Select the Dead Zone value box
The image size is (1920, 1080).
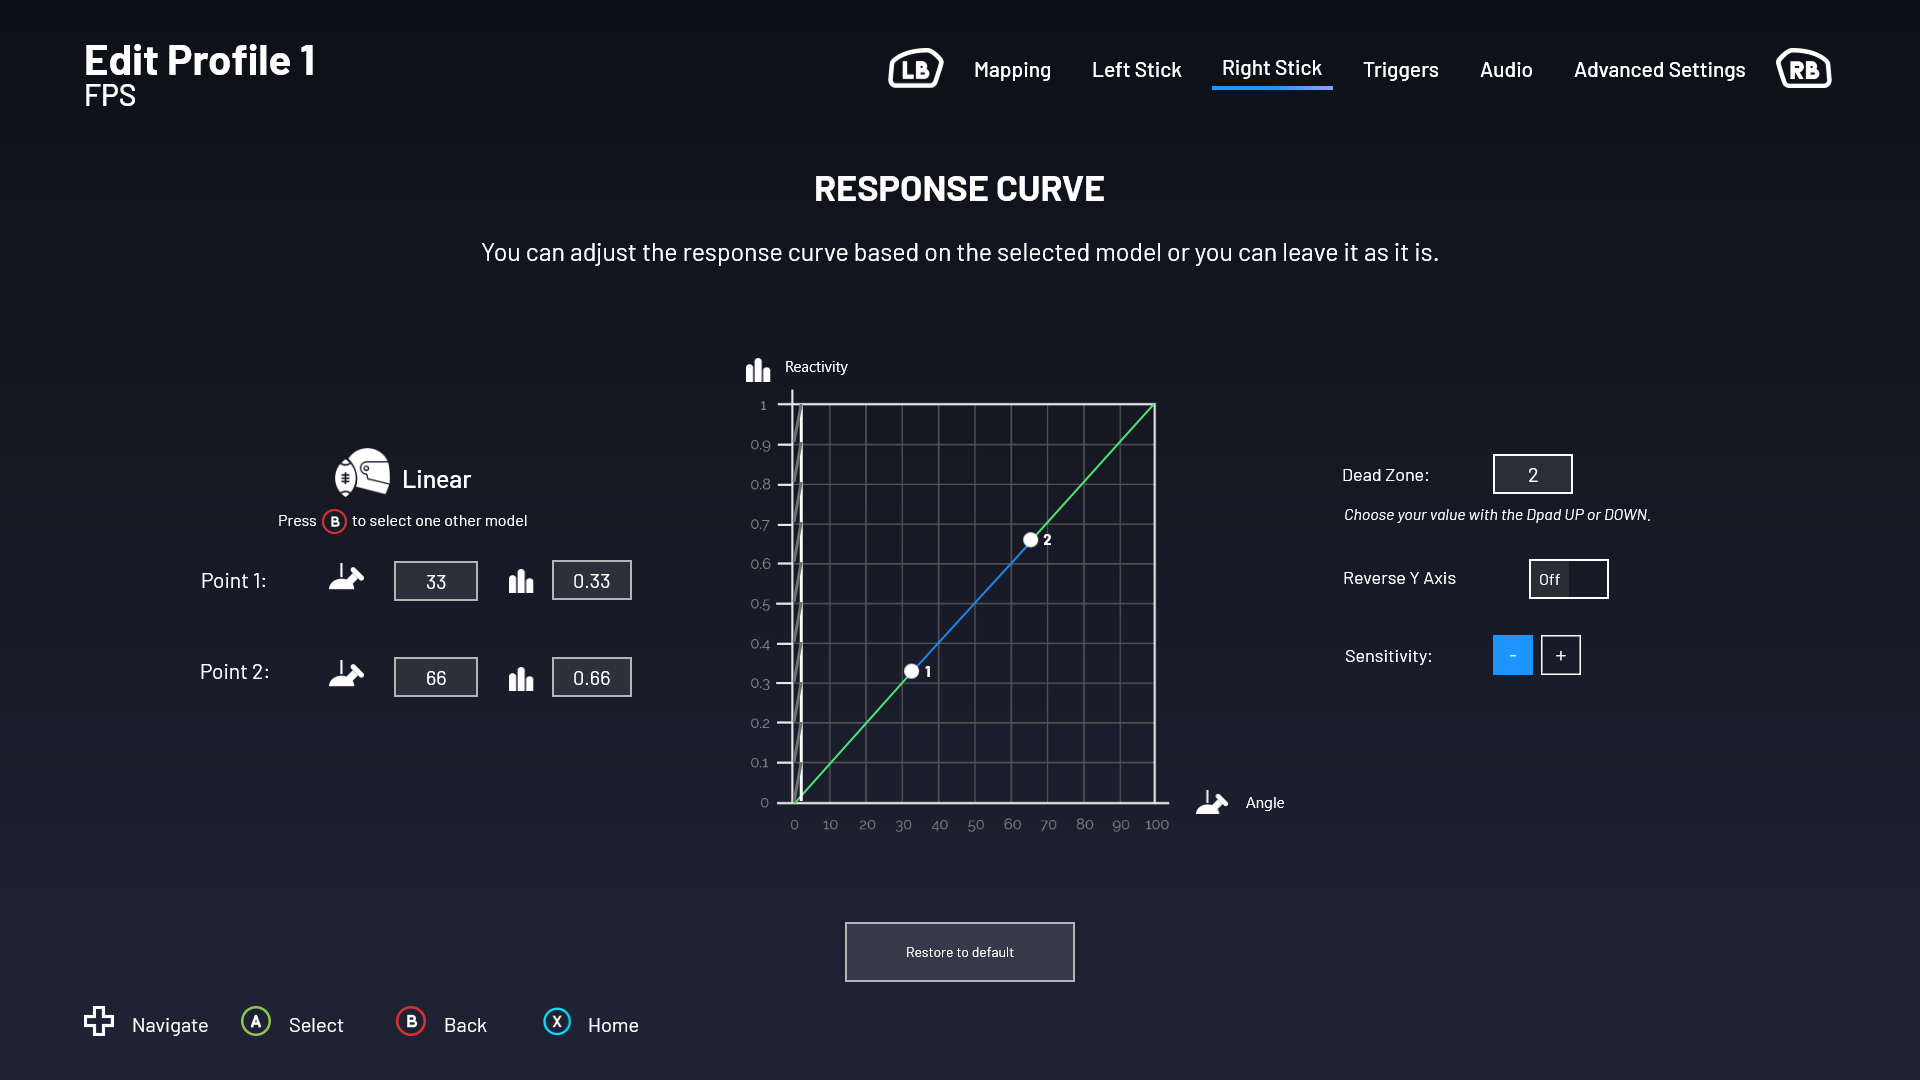click(x=1532, y=474)
